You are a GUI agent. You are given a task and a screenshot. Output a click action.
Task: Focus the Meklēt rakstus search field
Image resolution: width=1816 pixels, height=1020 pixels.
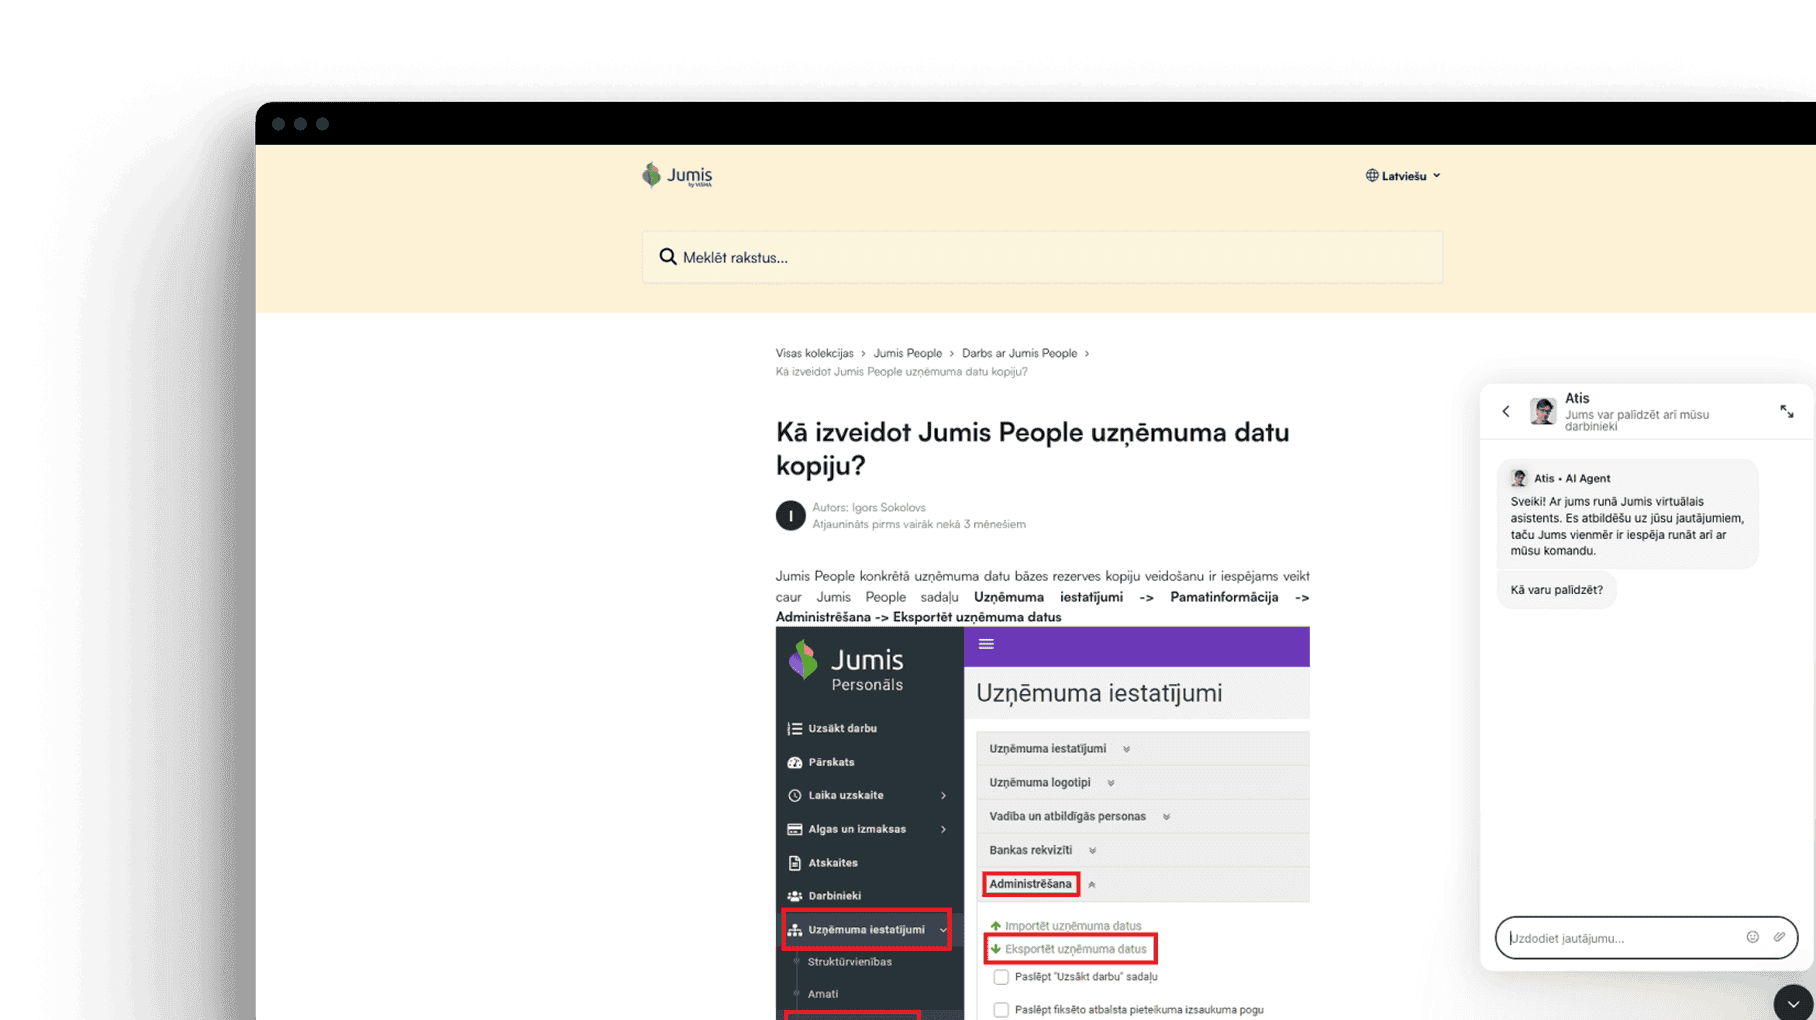click(x=1042, y=257)
